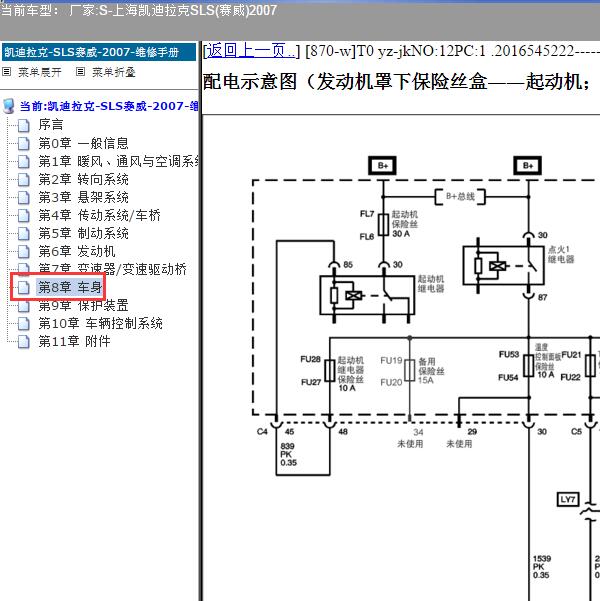Click the 起动机继电器 label in the diagram
This screenshot has height=601, width=600.
[x=431, y=284]
